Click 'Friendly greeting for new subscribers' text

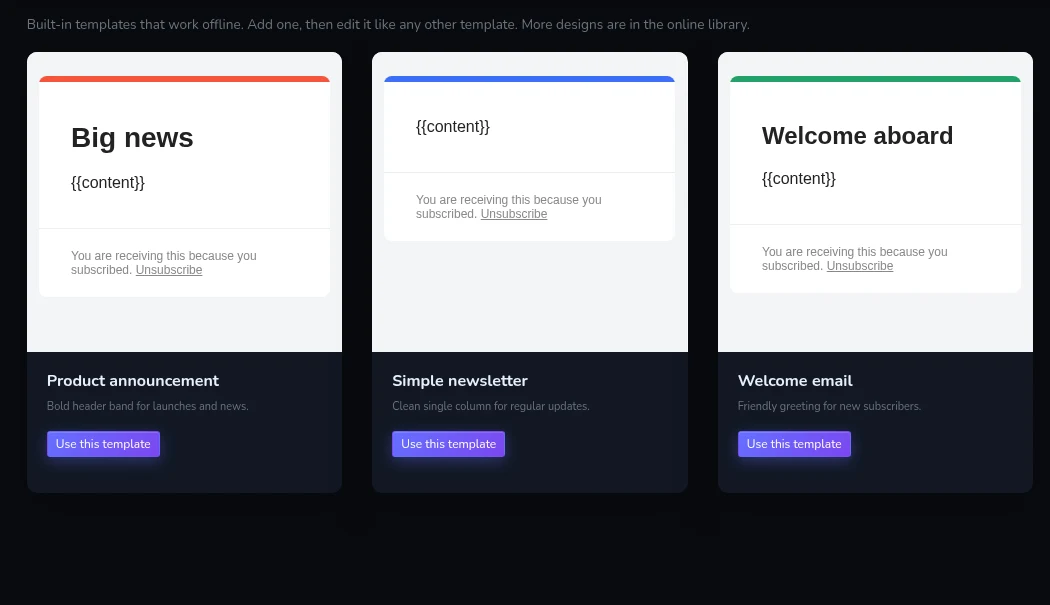pyautogui.click(x=829, y=406)
